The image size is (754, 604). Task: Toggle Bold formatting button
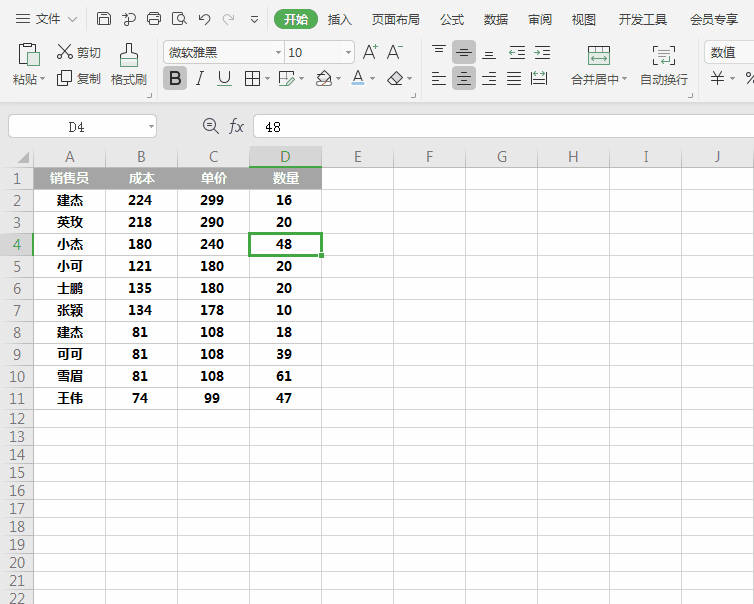point(175,78)
